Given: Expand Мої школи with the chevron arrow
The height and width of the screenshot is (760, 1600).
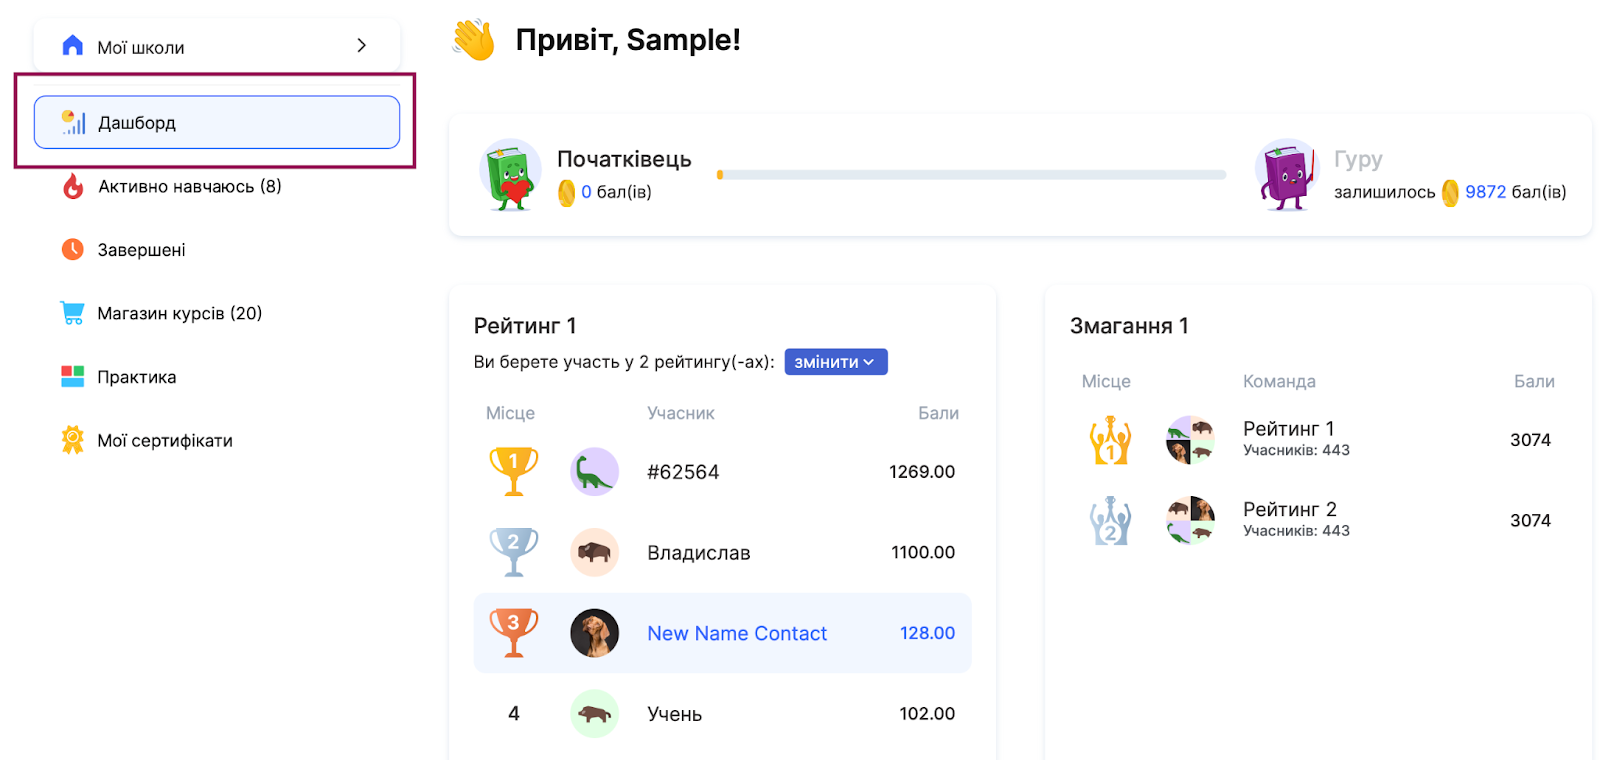Looking at the screenshot, I should click(x=362, y=46).
